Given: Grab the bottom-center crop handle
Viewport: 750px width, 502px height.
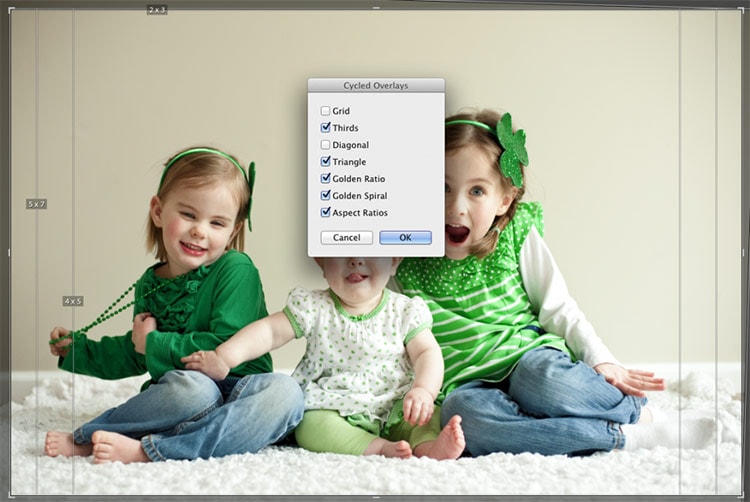Looking at the screenshot, I should pos(375,496).
